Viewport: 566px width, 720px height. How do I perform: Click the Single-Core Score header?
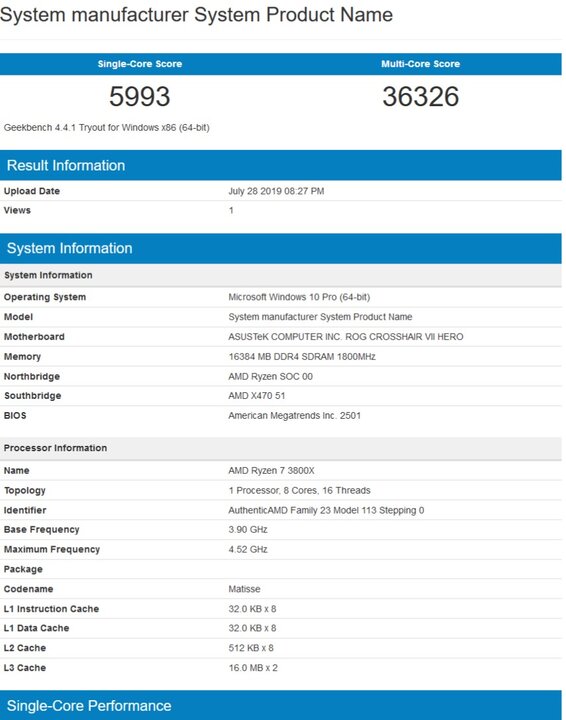point(140,64)
